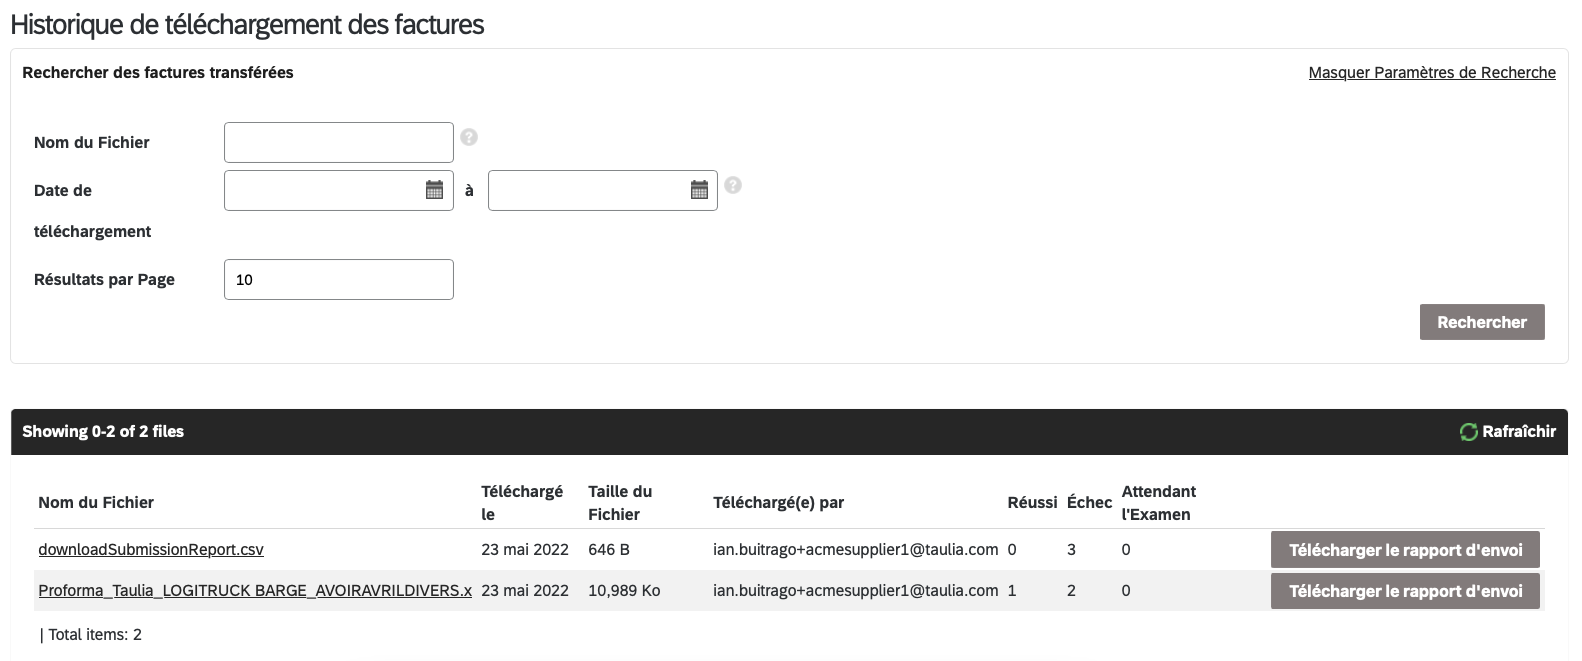Click the Résultats par Page field

pyautogui.click(x=338, y=279)
